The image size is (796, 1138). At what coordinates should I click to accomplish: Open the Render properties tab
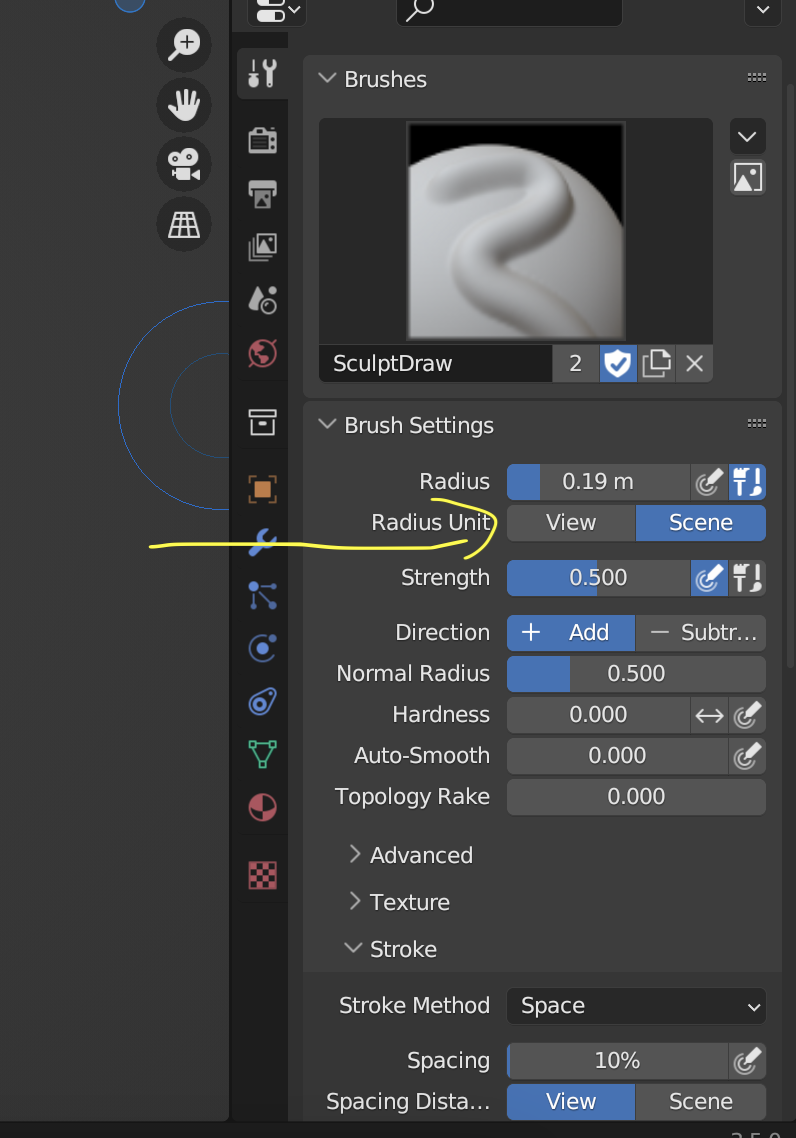tap(262, 139)
